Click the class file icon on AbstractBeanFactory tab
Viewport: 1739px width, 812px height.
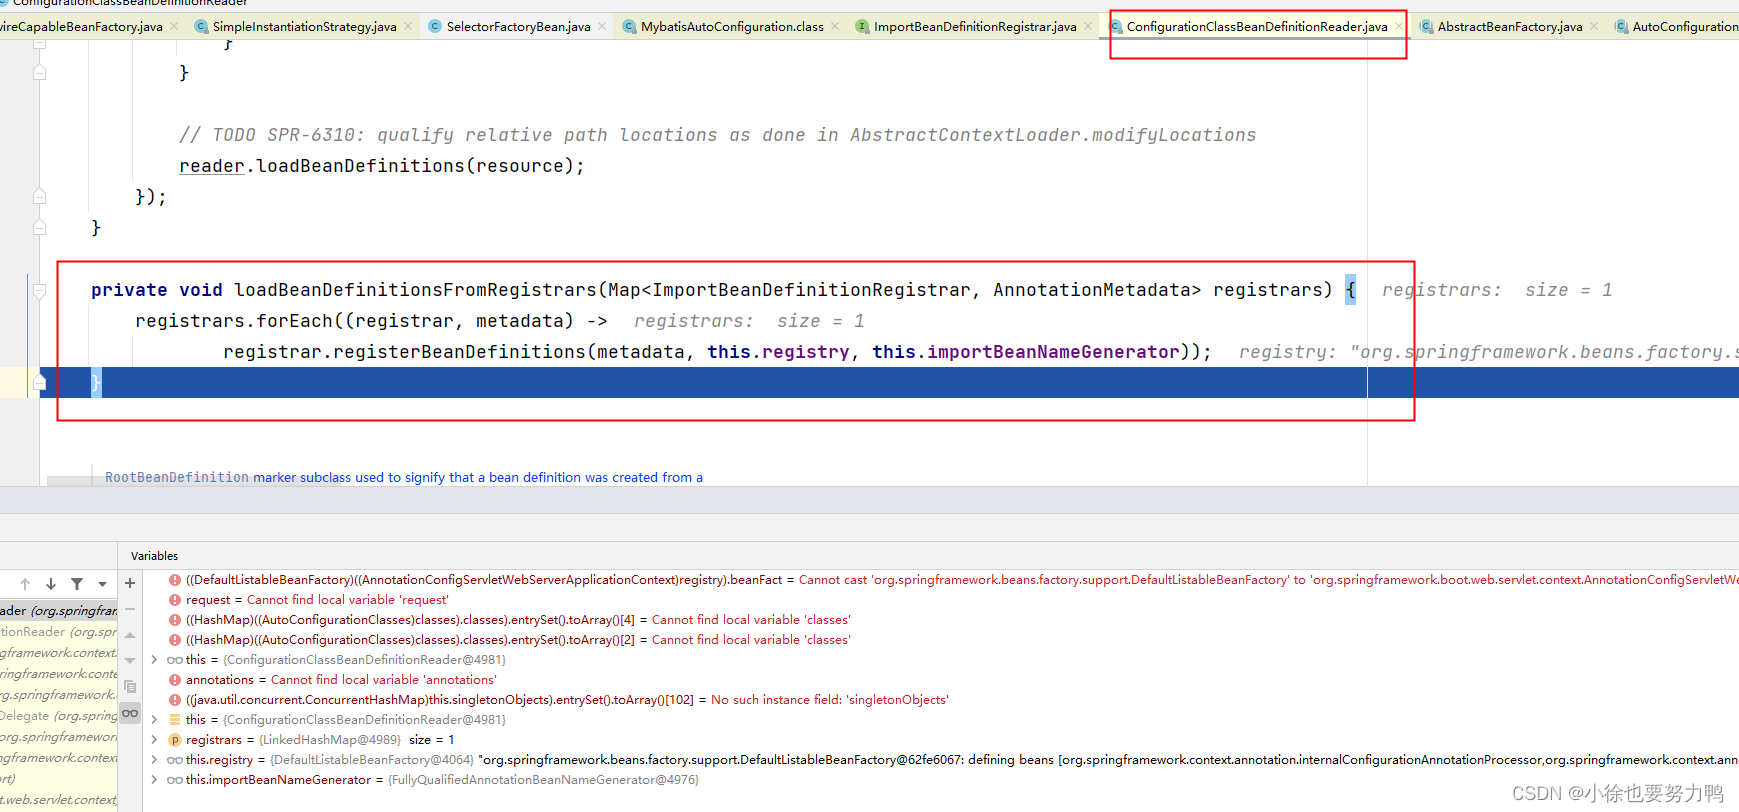pyautogui.click(x=1427, y=27)
